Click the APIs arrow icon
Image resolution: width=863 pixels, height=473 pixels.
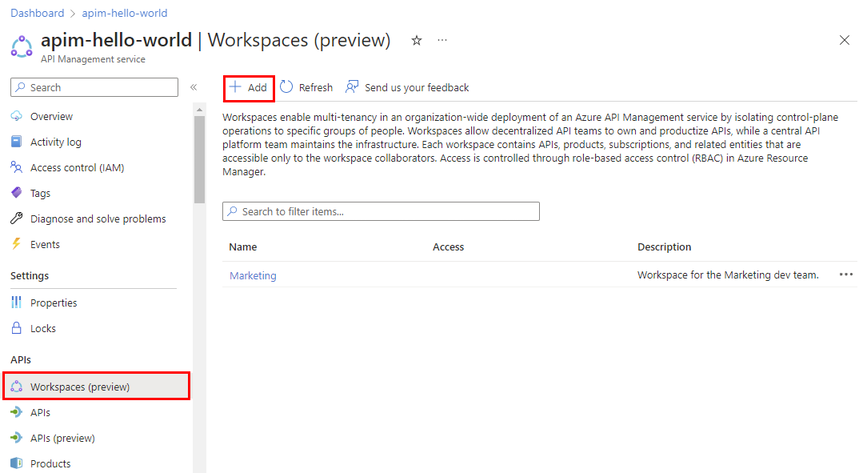pos(17,412)
